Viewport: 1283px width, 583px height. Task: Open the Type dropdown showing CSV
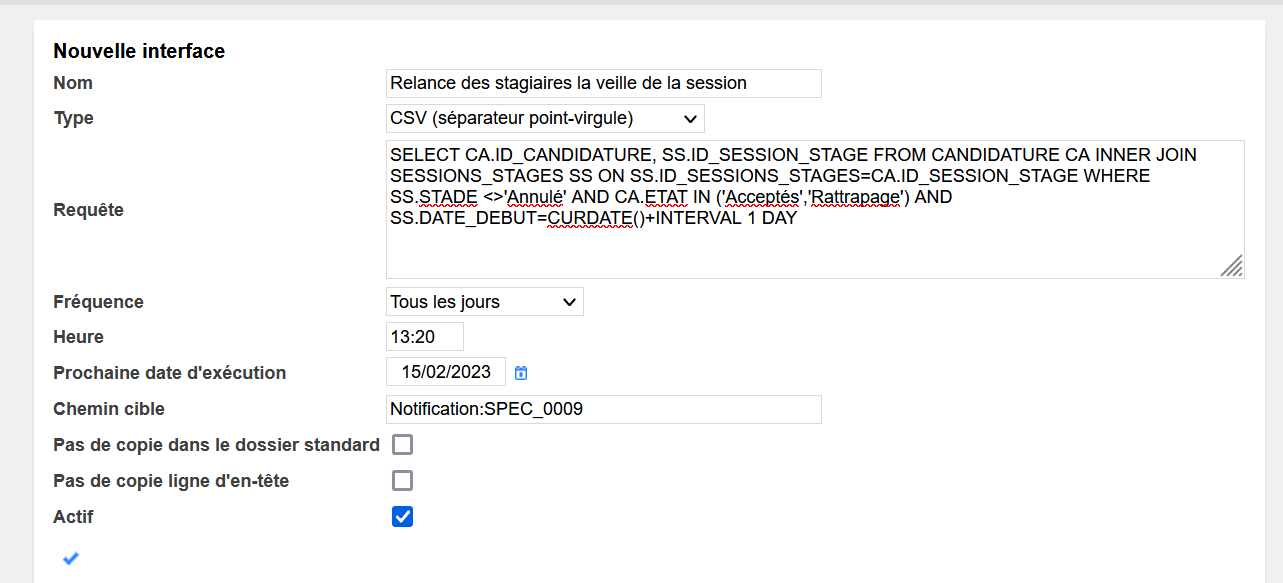(x=545, y=119)
